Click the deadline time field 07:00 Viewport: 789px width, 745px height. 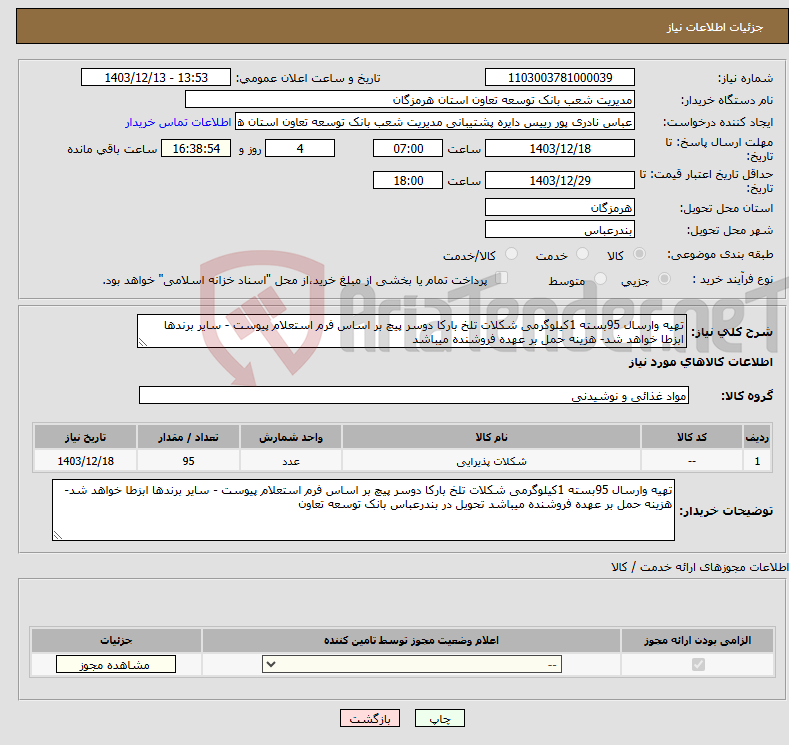point(408,148)
